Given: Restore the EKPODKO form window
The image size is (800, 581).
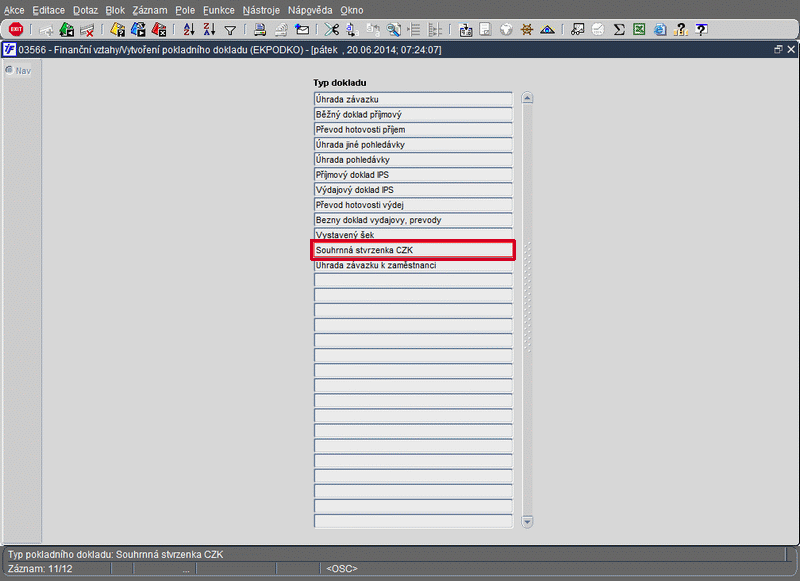Looking at the screenshot, I should (x=778, y=49).
